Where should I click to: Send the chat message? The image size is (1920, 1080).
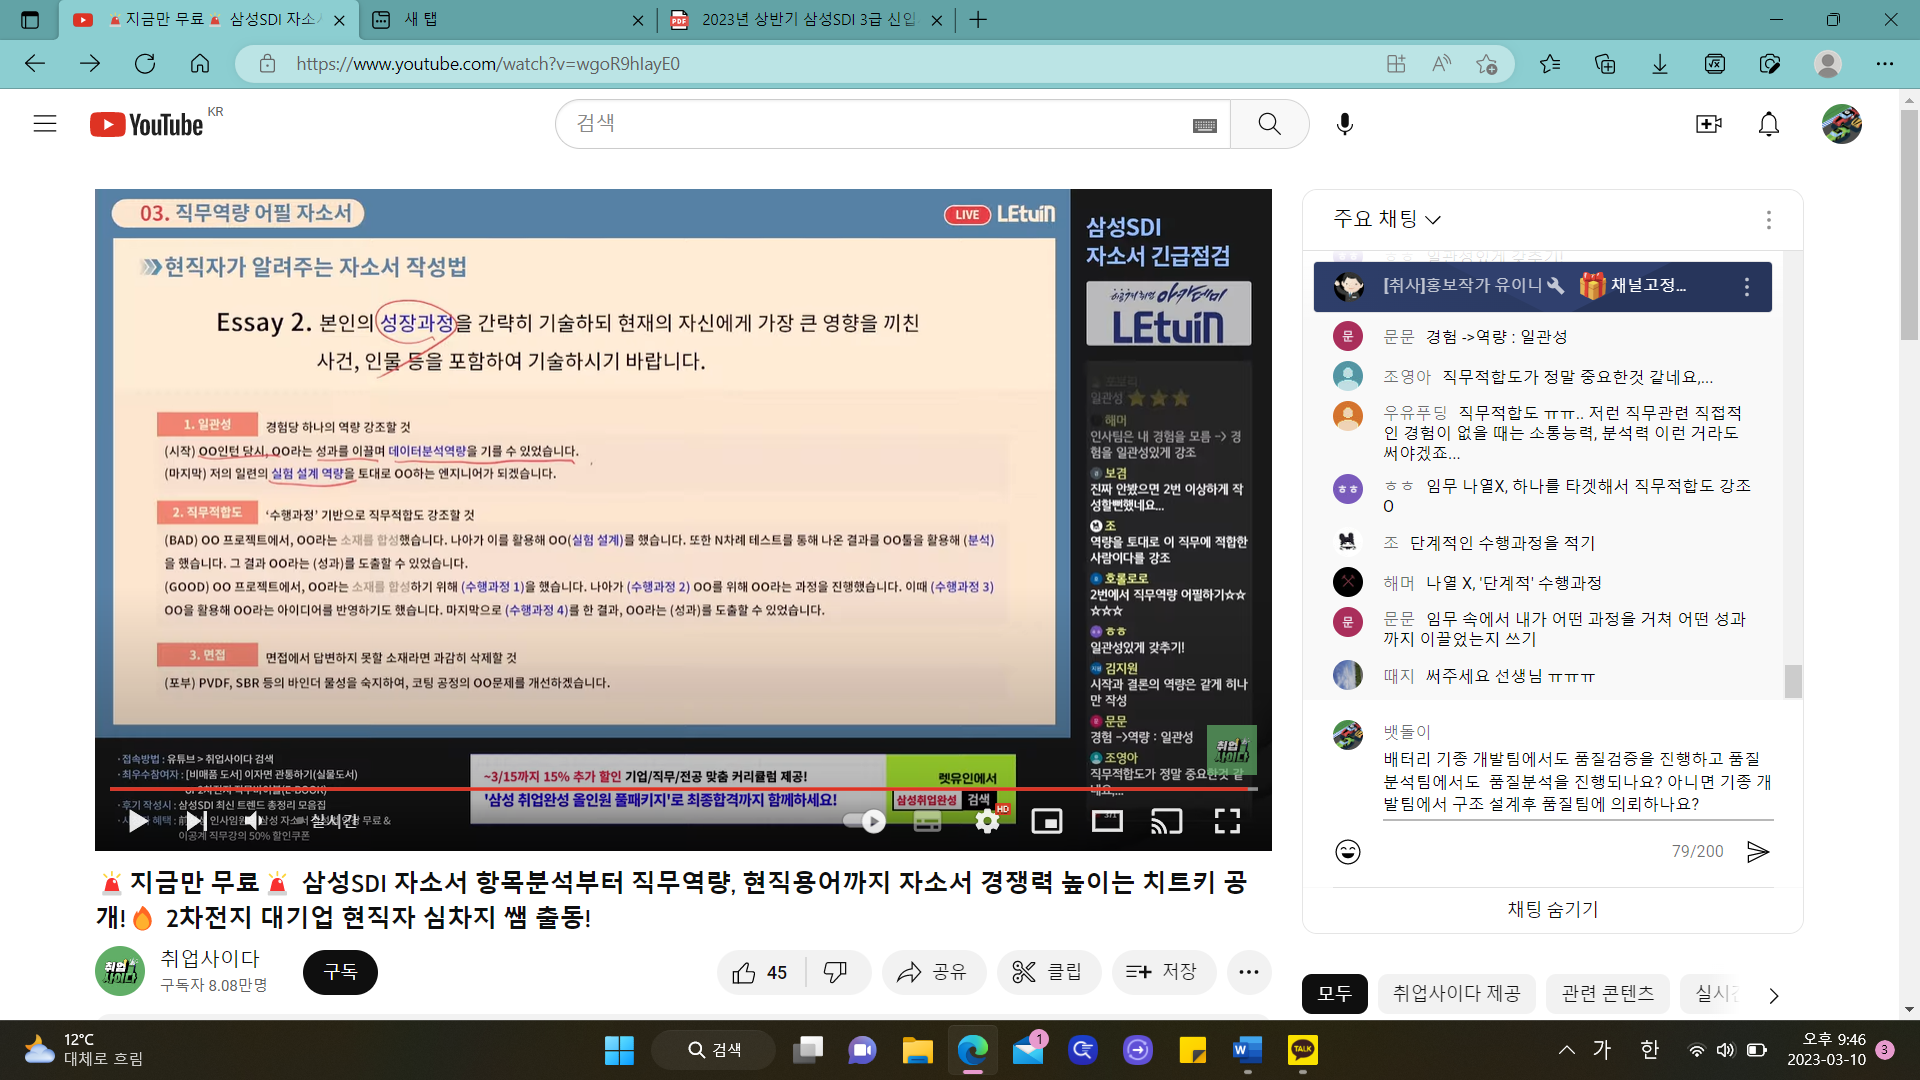coord(1757,851)
